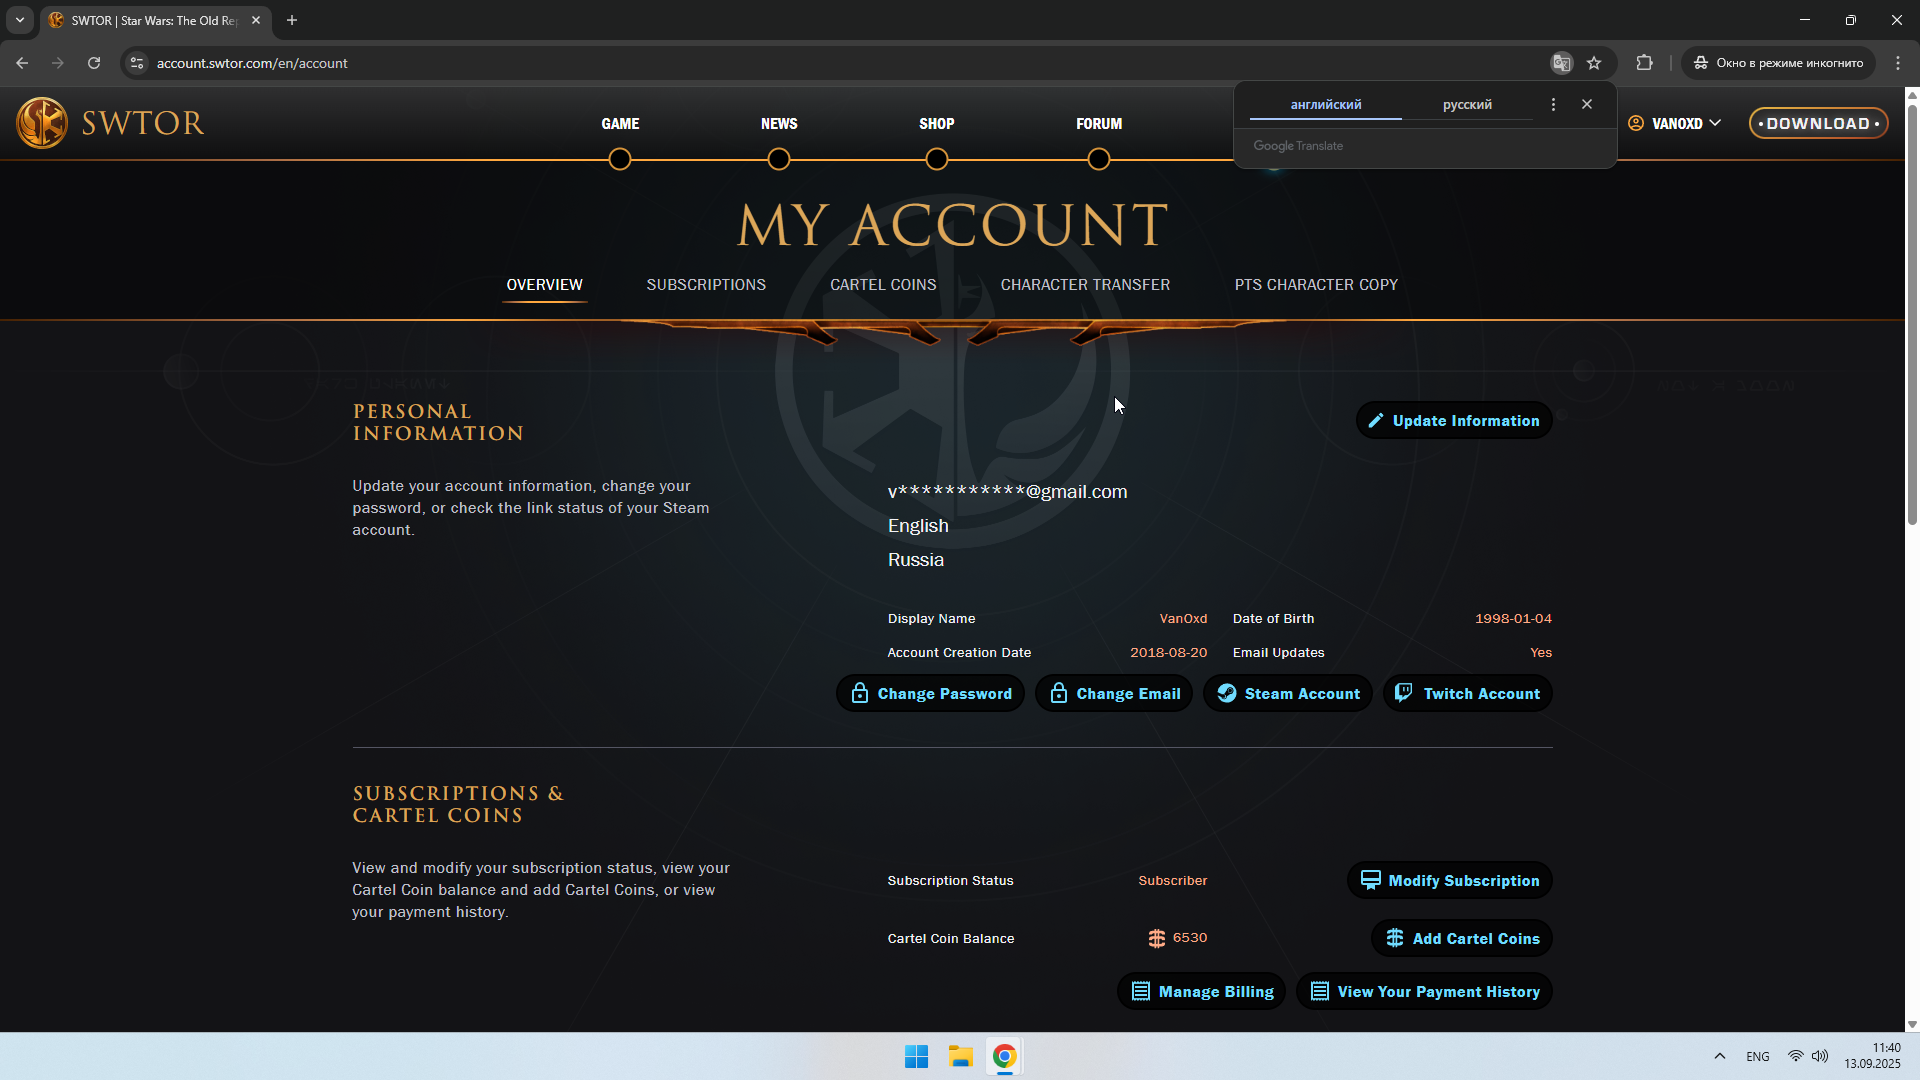
Task: View site information icon in address bar
Action: point(137,63)
